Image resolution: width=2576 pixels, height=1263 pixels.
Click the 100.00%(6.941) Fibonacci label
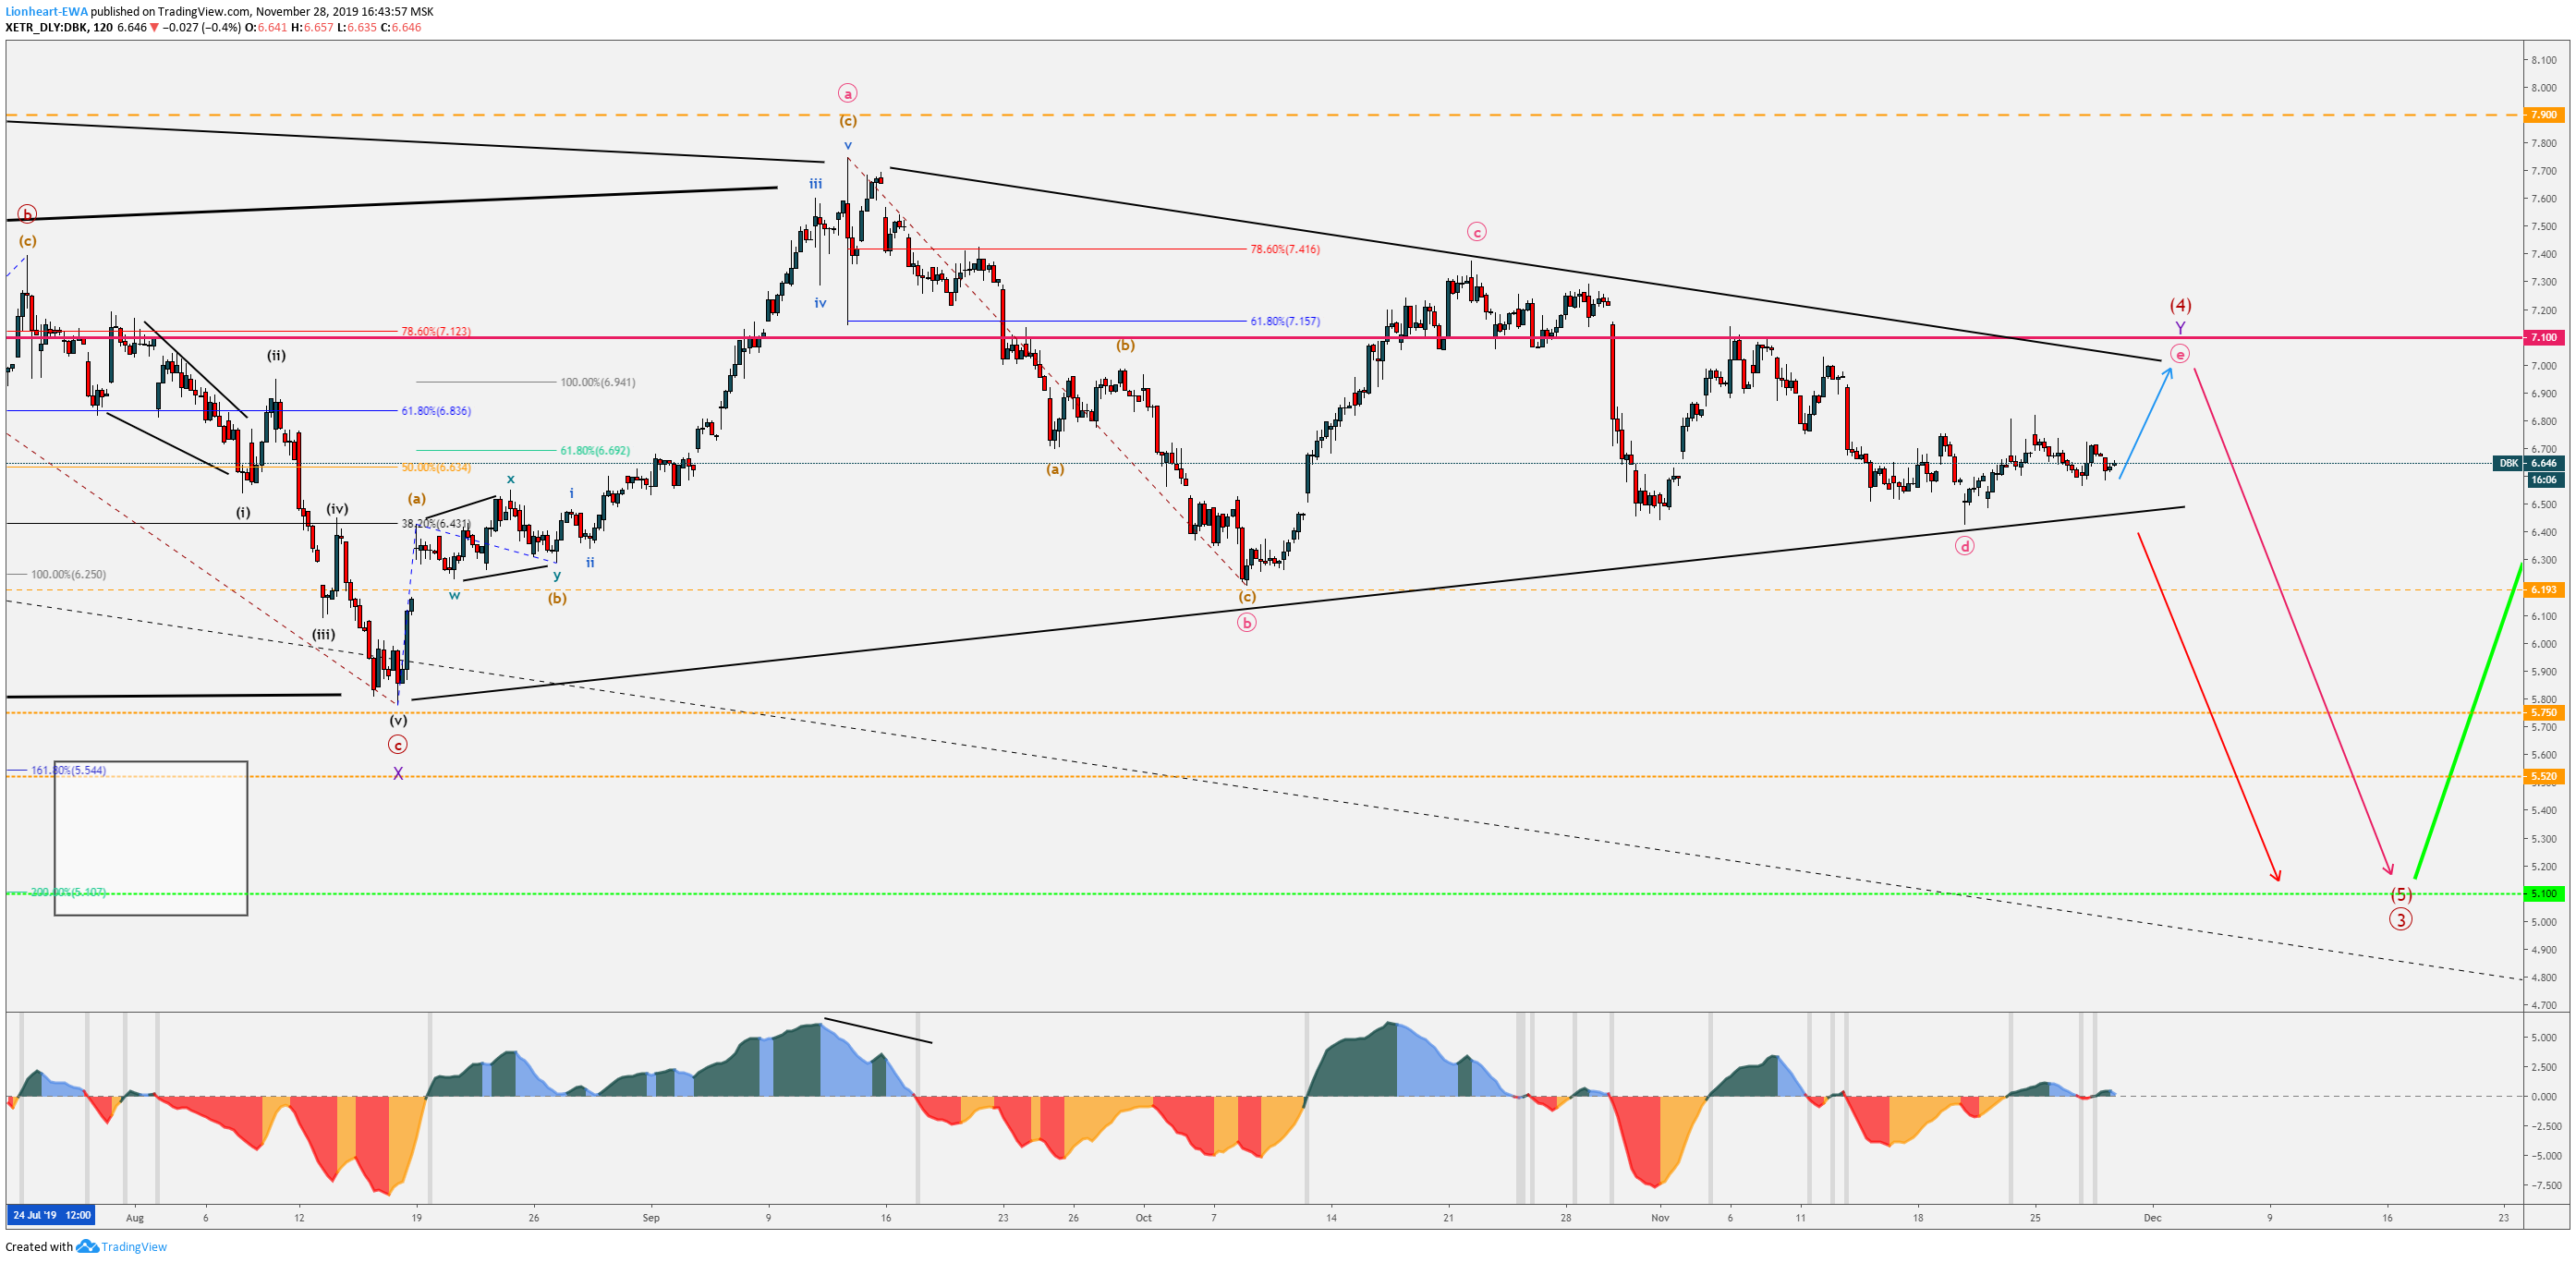click(597, 382)
